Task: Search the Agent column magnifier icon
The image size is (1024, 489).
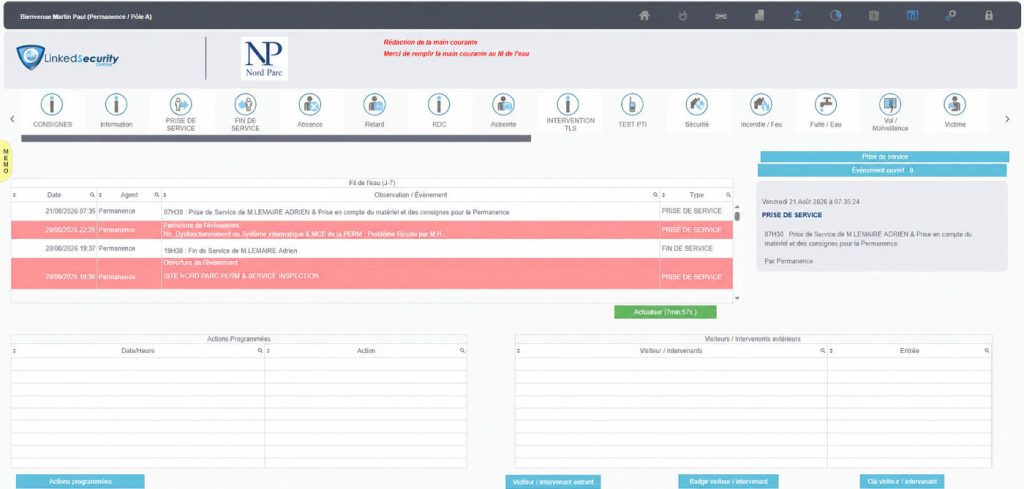Action: point(157,195)
